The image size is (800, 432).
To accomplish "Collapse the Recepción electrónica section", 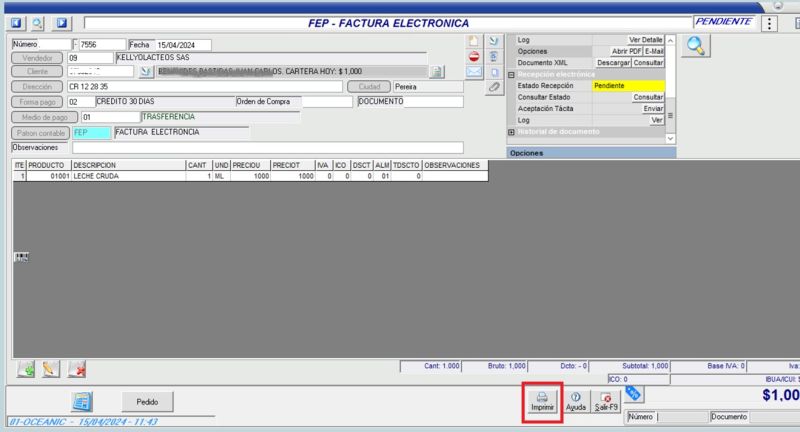I will [x=512, y=74].
